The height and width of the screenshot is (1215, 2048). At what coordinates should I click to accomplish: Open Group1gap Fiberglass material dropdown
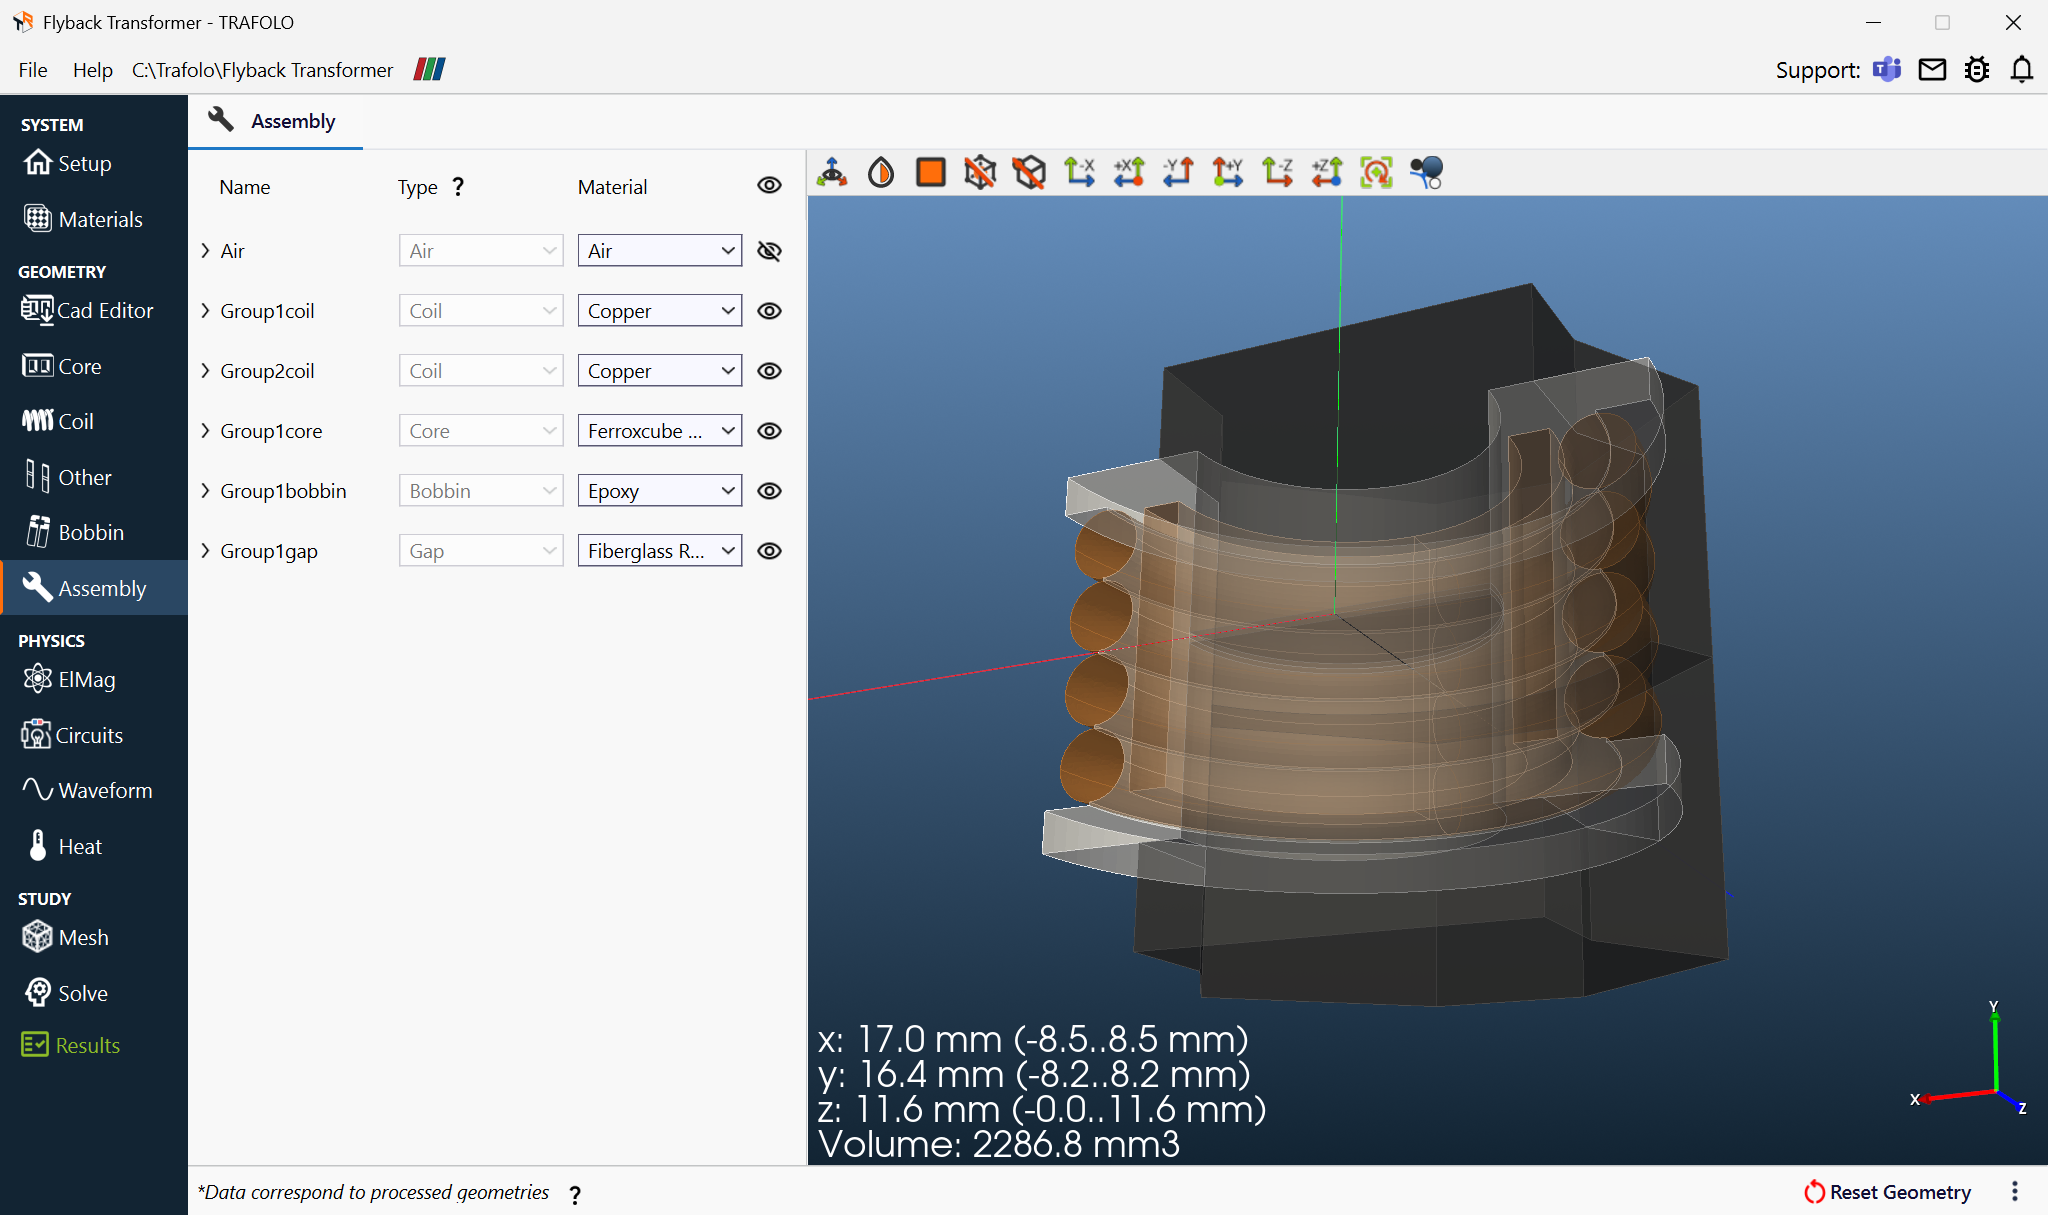(660, 551)
